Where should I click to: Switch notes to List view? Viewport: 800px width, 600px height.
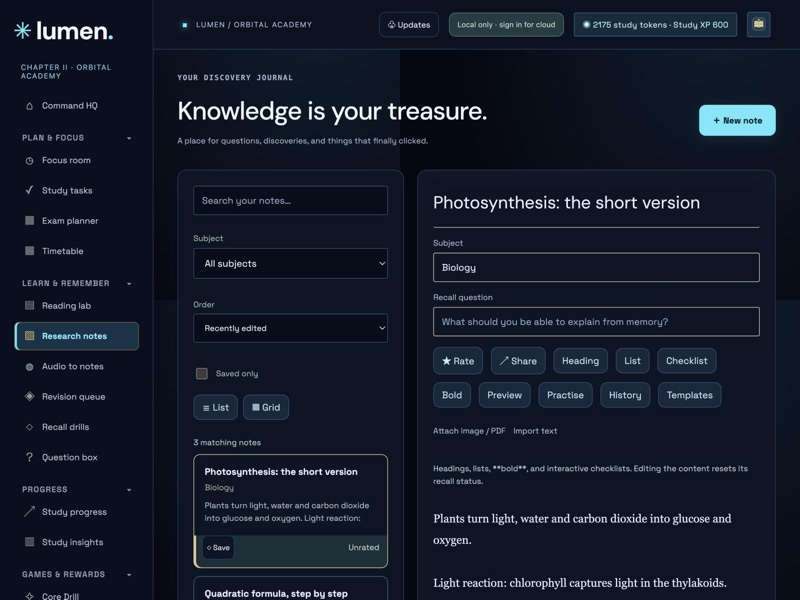215,407
